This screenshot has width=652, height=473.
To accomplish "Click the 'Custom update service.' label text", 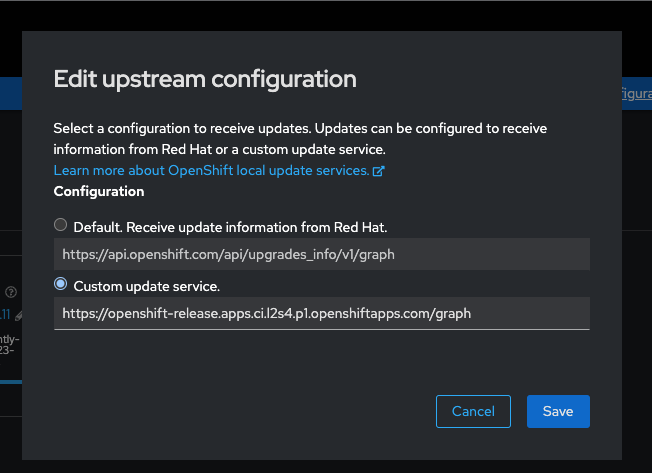I will point(146,286).
